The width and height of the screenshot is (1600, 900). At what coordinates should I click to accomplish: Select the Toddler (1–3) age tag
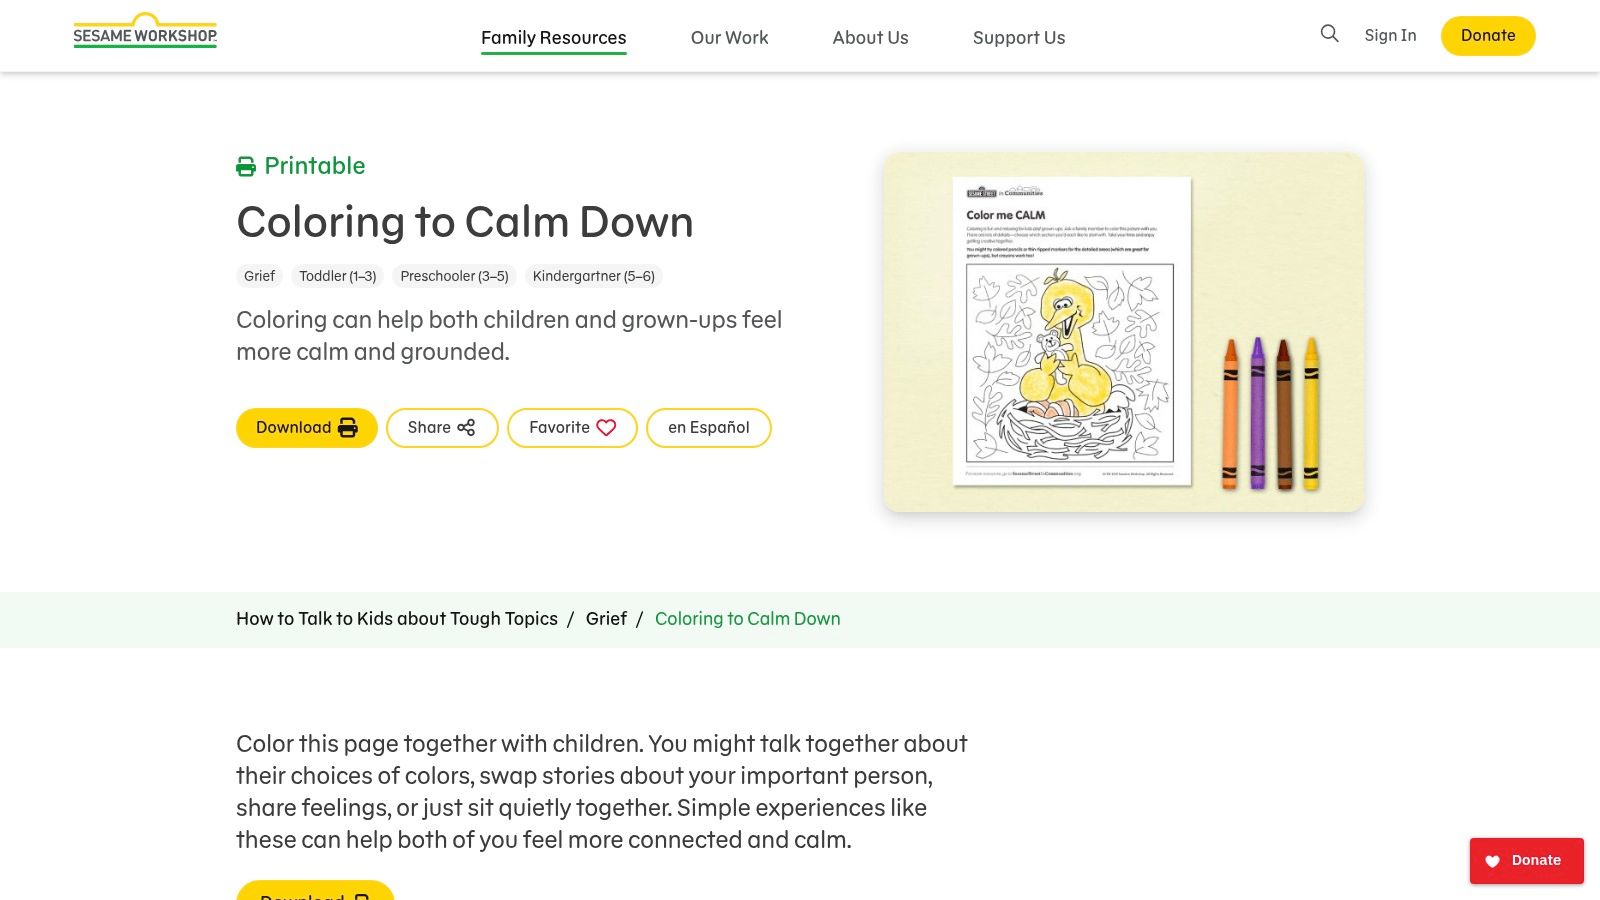pos(337,276)
